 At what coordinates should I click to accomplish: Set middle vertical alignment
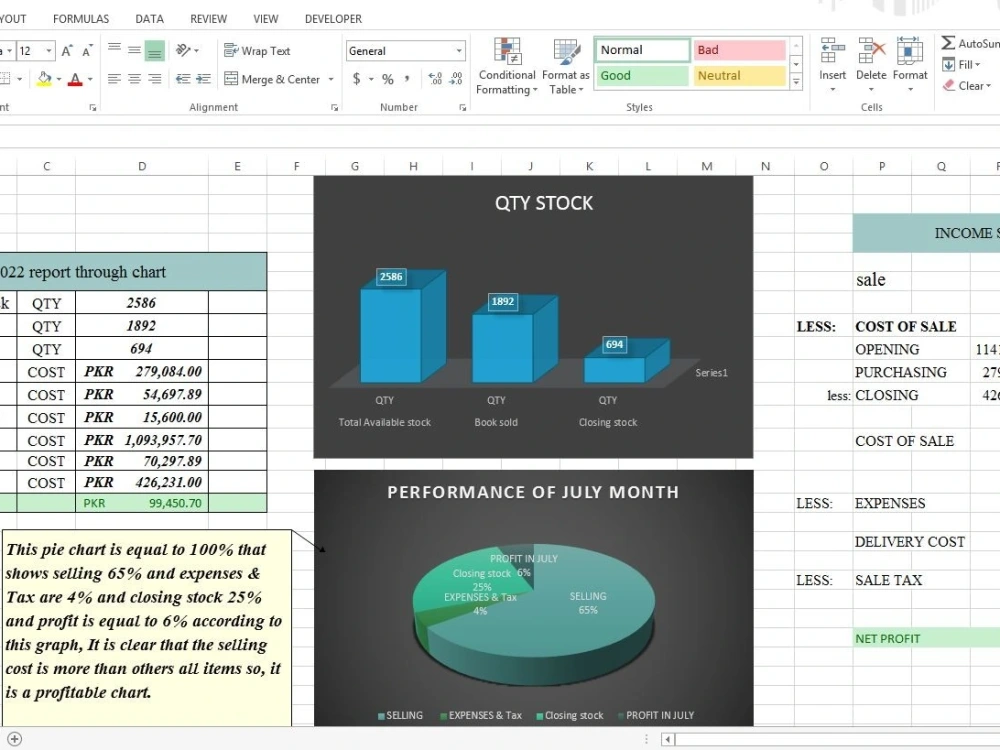click(x=134, y=50)
